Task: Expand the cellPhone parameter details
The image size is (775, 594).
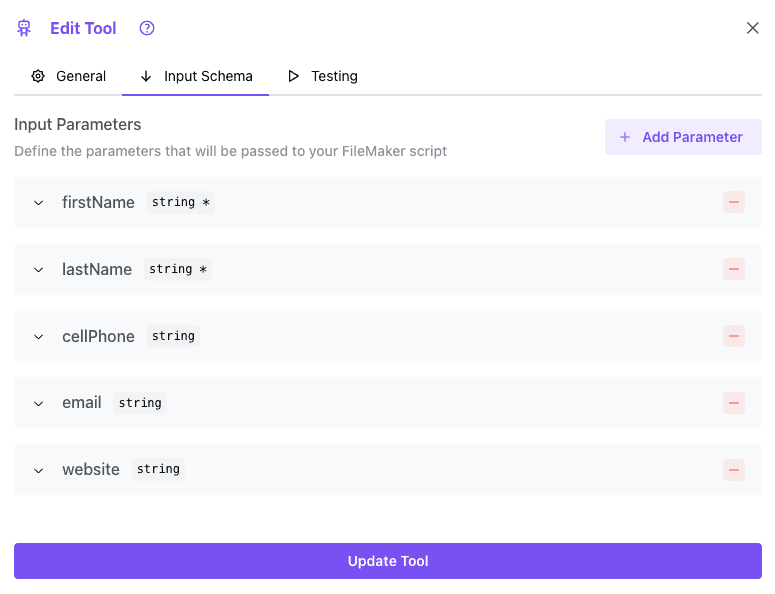Action: click(x=39, y=337)
